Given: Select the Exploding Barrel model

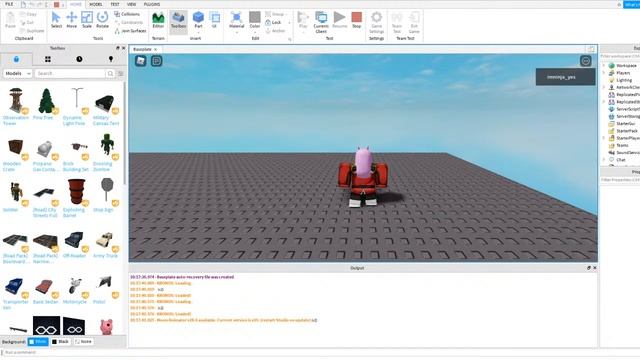Looking at the screenshot, I should [76, 198].
